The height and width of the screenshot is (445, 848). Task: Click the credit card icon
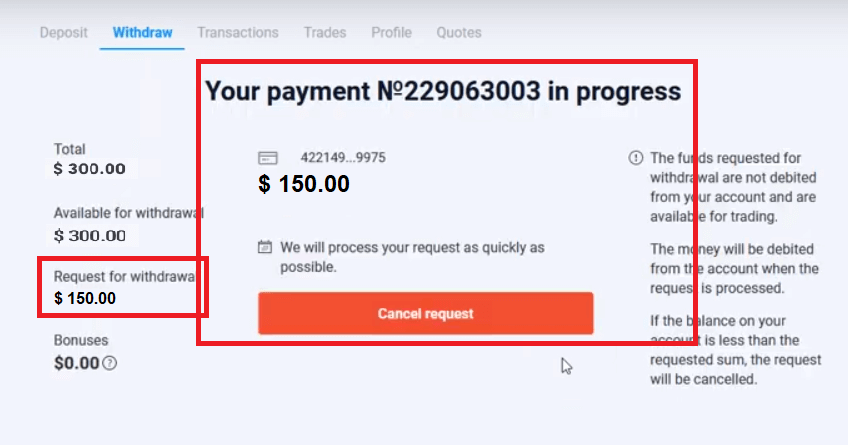[x=267, y=158]
